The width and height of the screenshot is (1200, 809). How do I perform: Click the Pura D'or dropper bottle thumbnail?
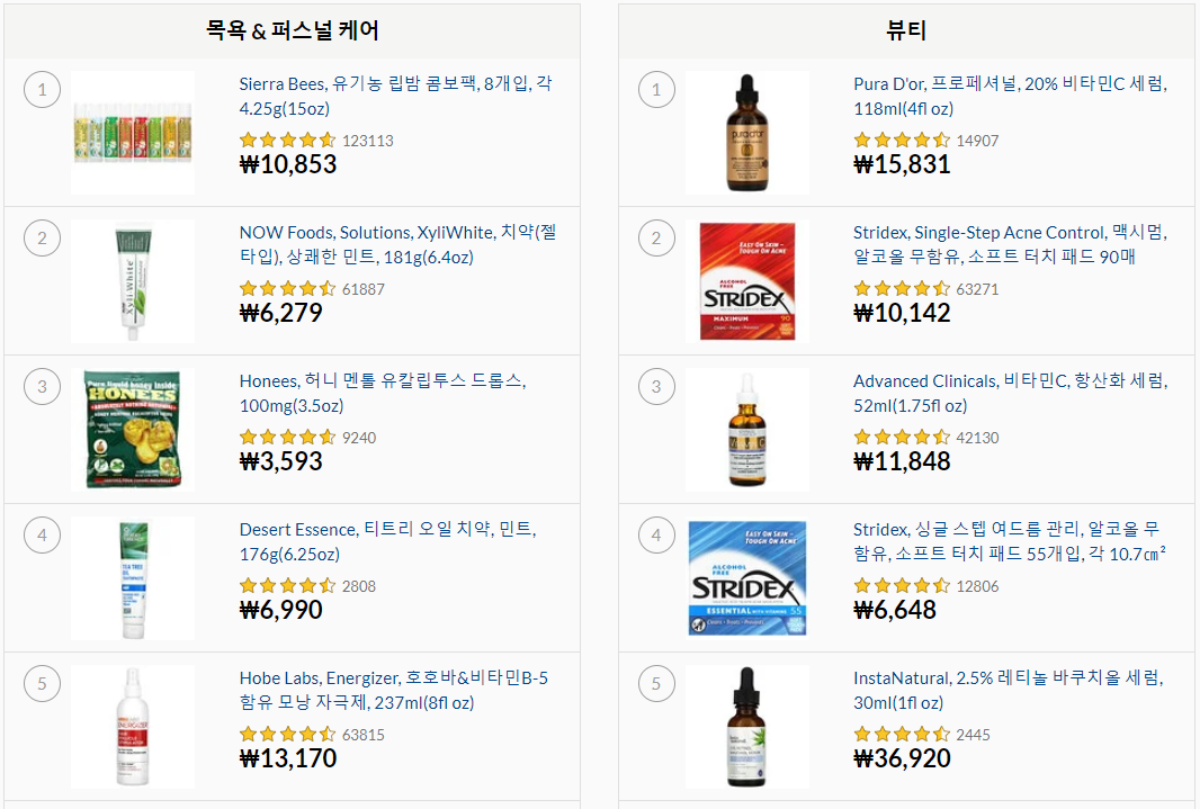point(747,131)
